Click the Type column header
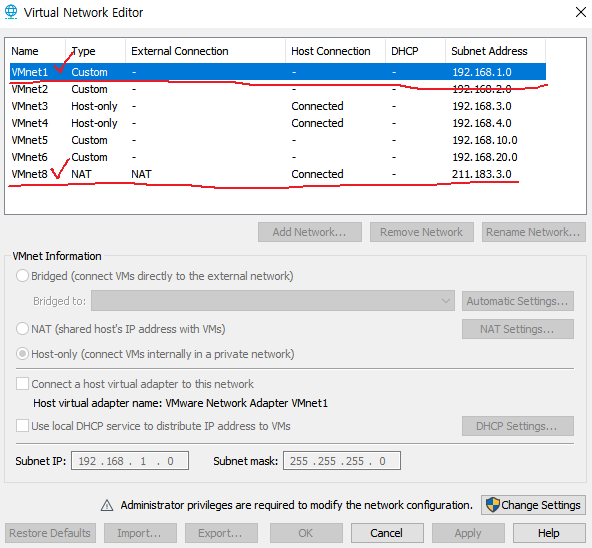 click(x=95, y=51)
